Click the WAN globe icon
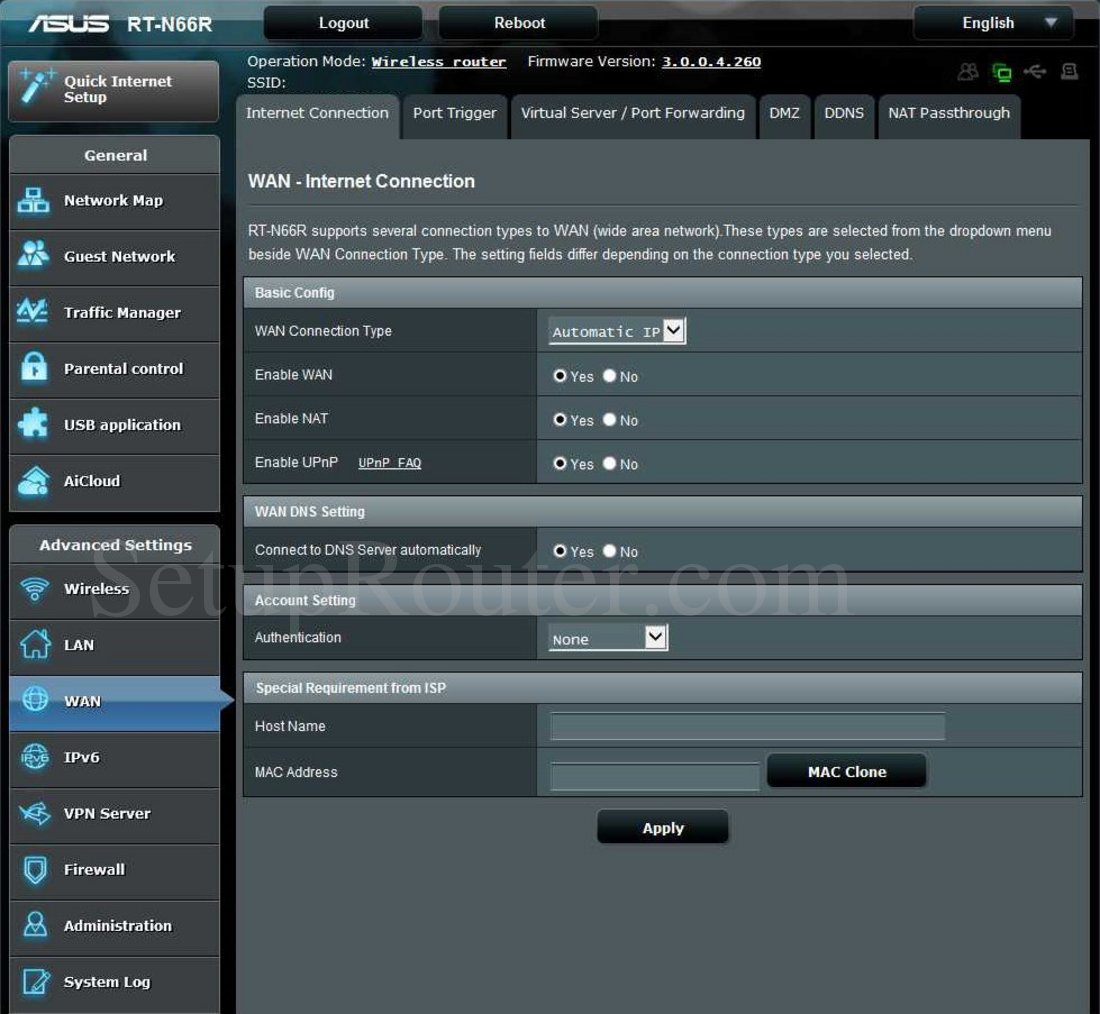This screenshot has width=1100, height=1014. click(35, 699)
